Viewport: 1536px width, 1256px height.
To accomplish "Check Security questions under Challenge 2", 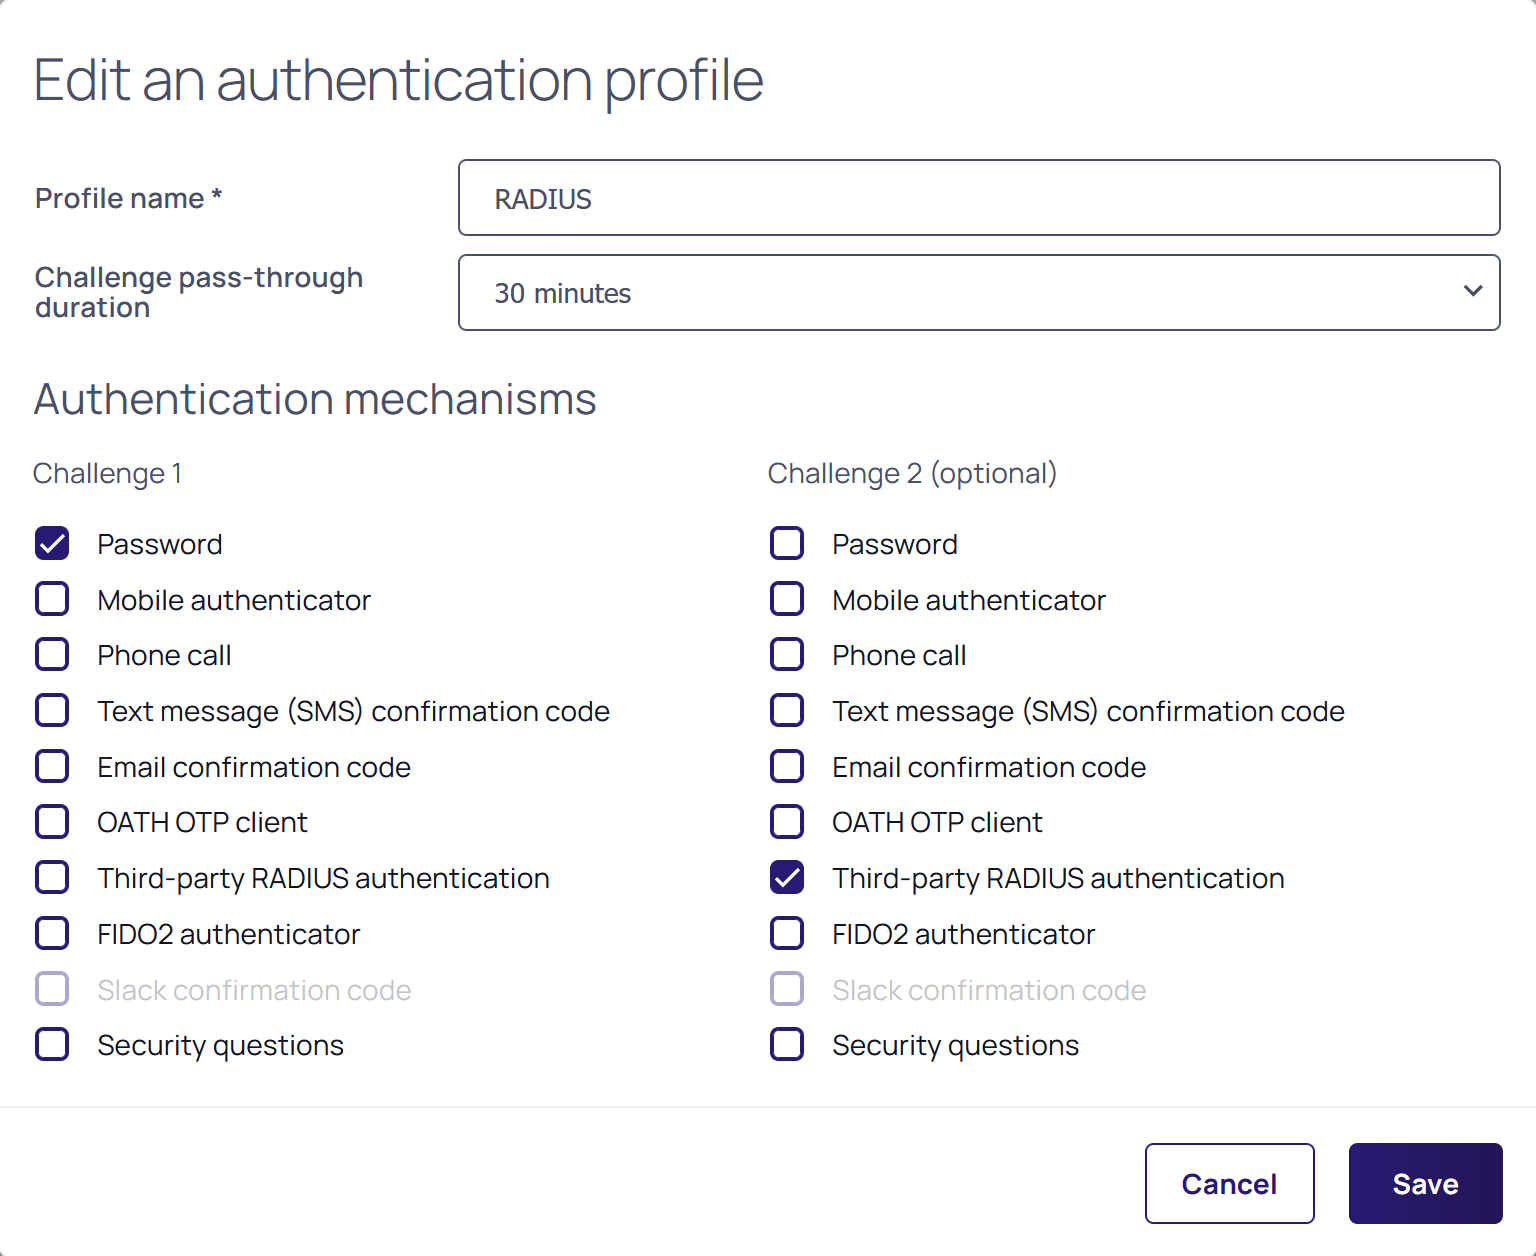I will (x=787, y=1045).
